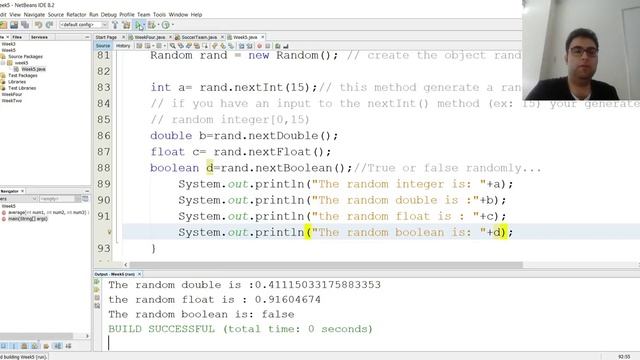Click the Open Project icon

pos(14,25)
